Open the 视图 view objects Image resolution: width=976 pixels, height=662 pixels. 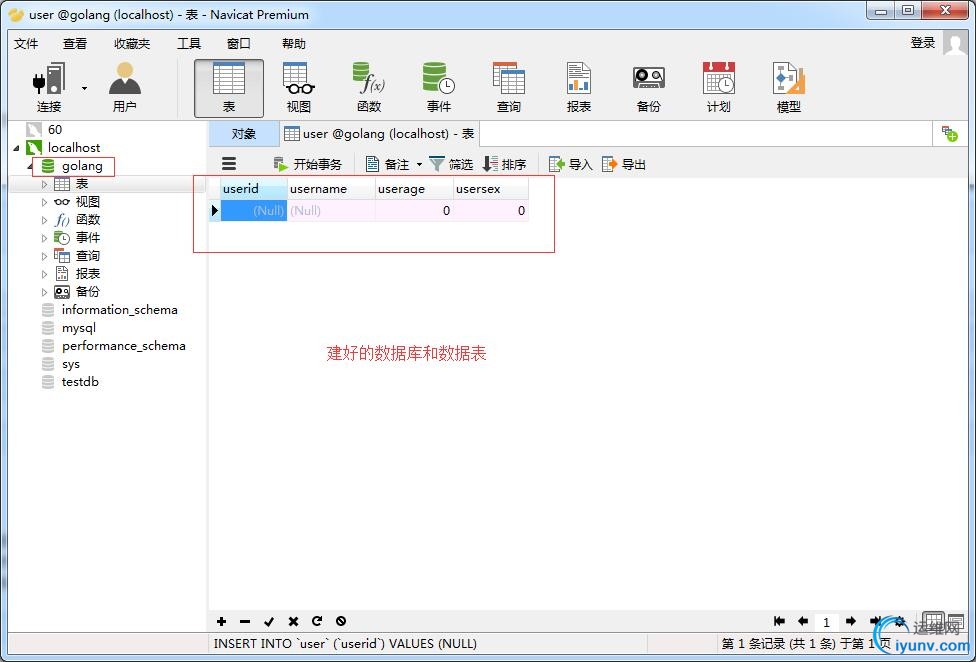[x=299, y=88]
